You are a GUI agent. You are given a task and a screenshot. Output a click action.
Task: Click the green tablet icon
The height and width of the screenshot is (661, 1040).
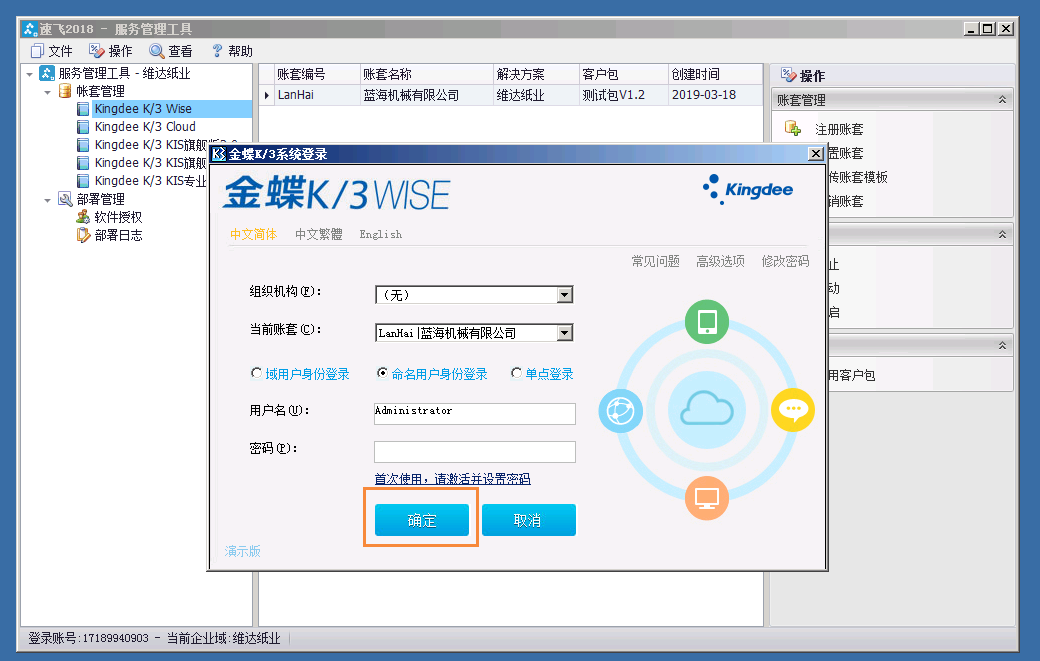click(x=707, y=322)
